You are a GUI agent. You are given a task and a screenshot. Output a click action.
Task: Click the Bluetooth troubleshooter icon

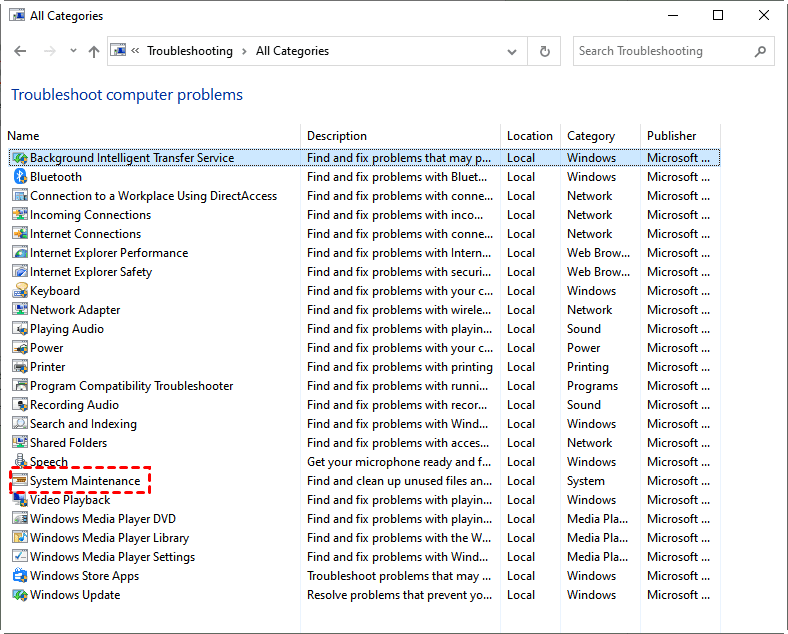20,177
